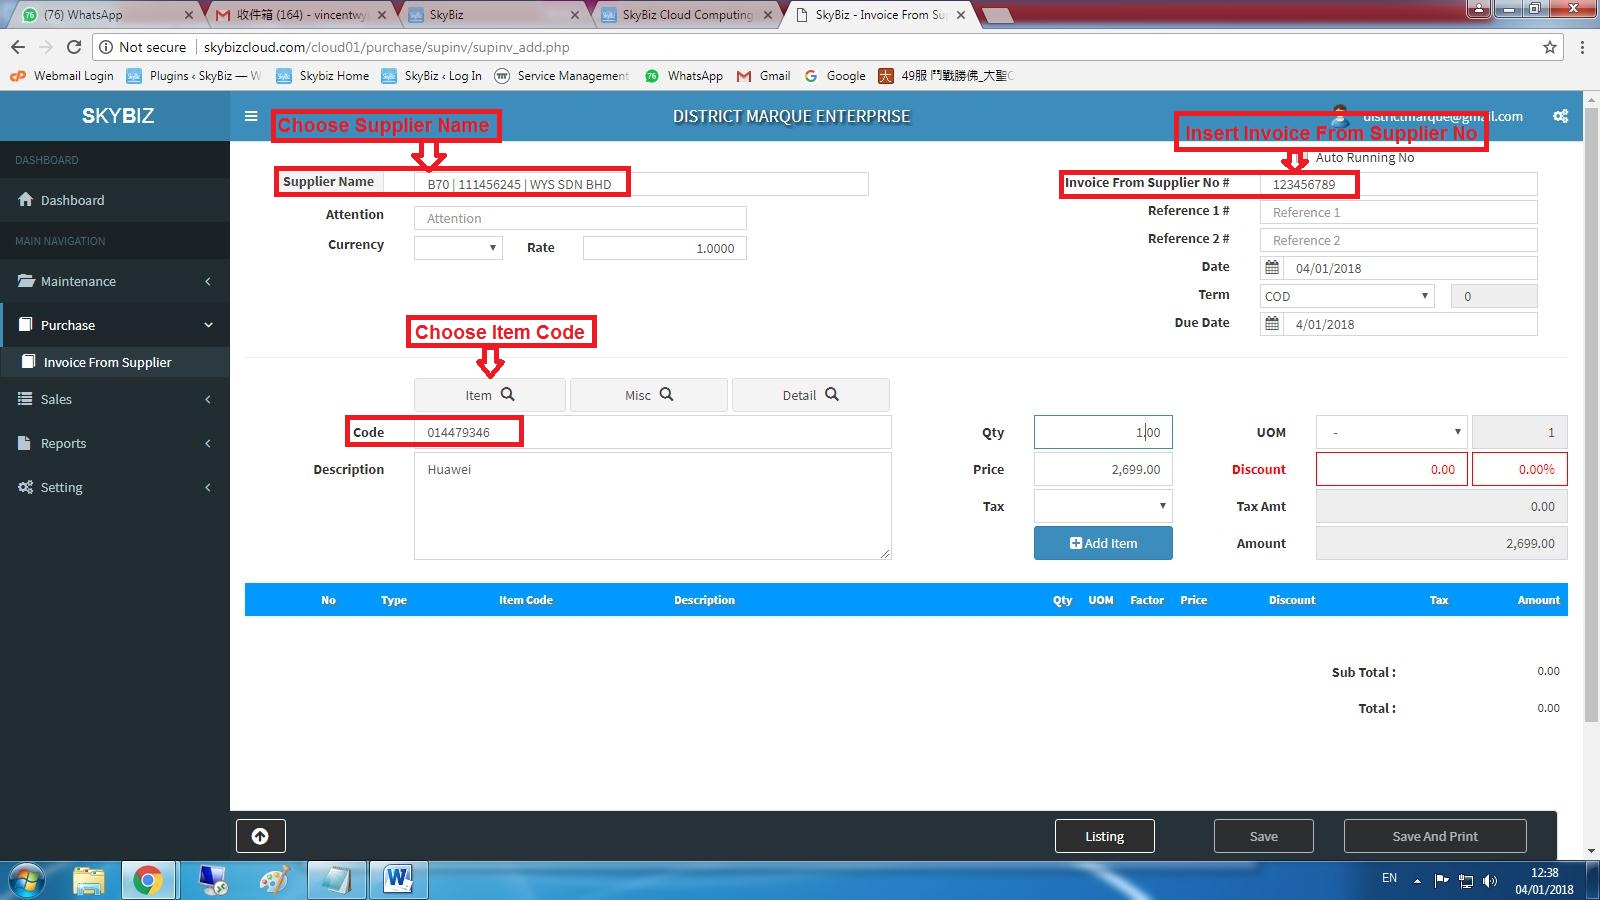
Task: Click the Save And Print button
Action: 1434,836
